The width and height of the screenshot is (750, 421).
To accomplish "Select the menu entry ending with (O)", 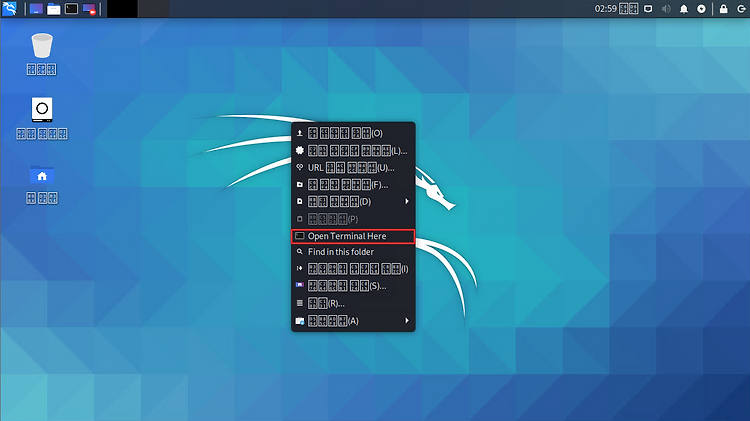I will tap(353, 133).
